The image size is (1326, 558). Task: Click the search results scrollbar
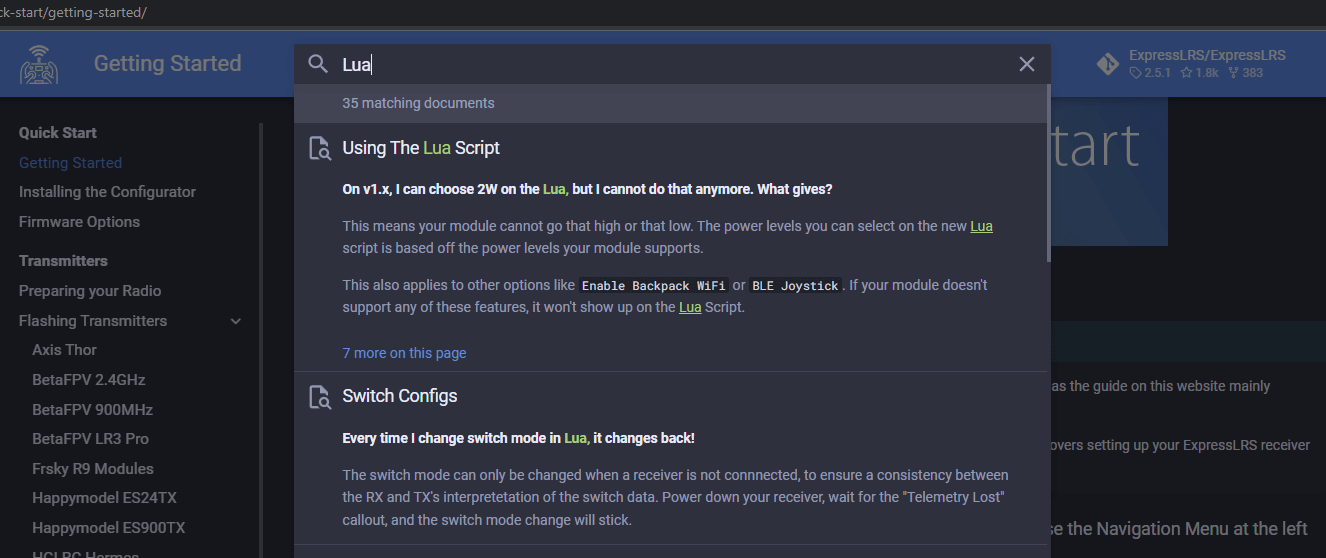(x=1048, y=173)
